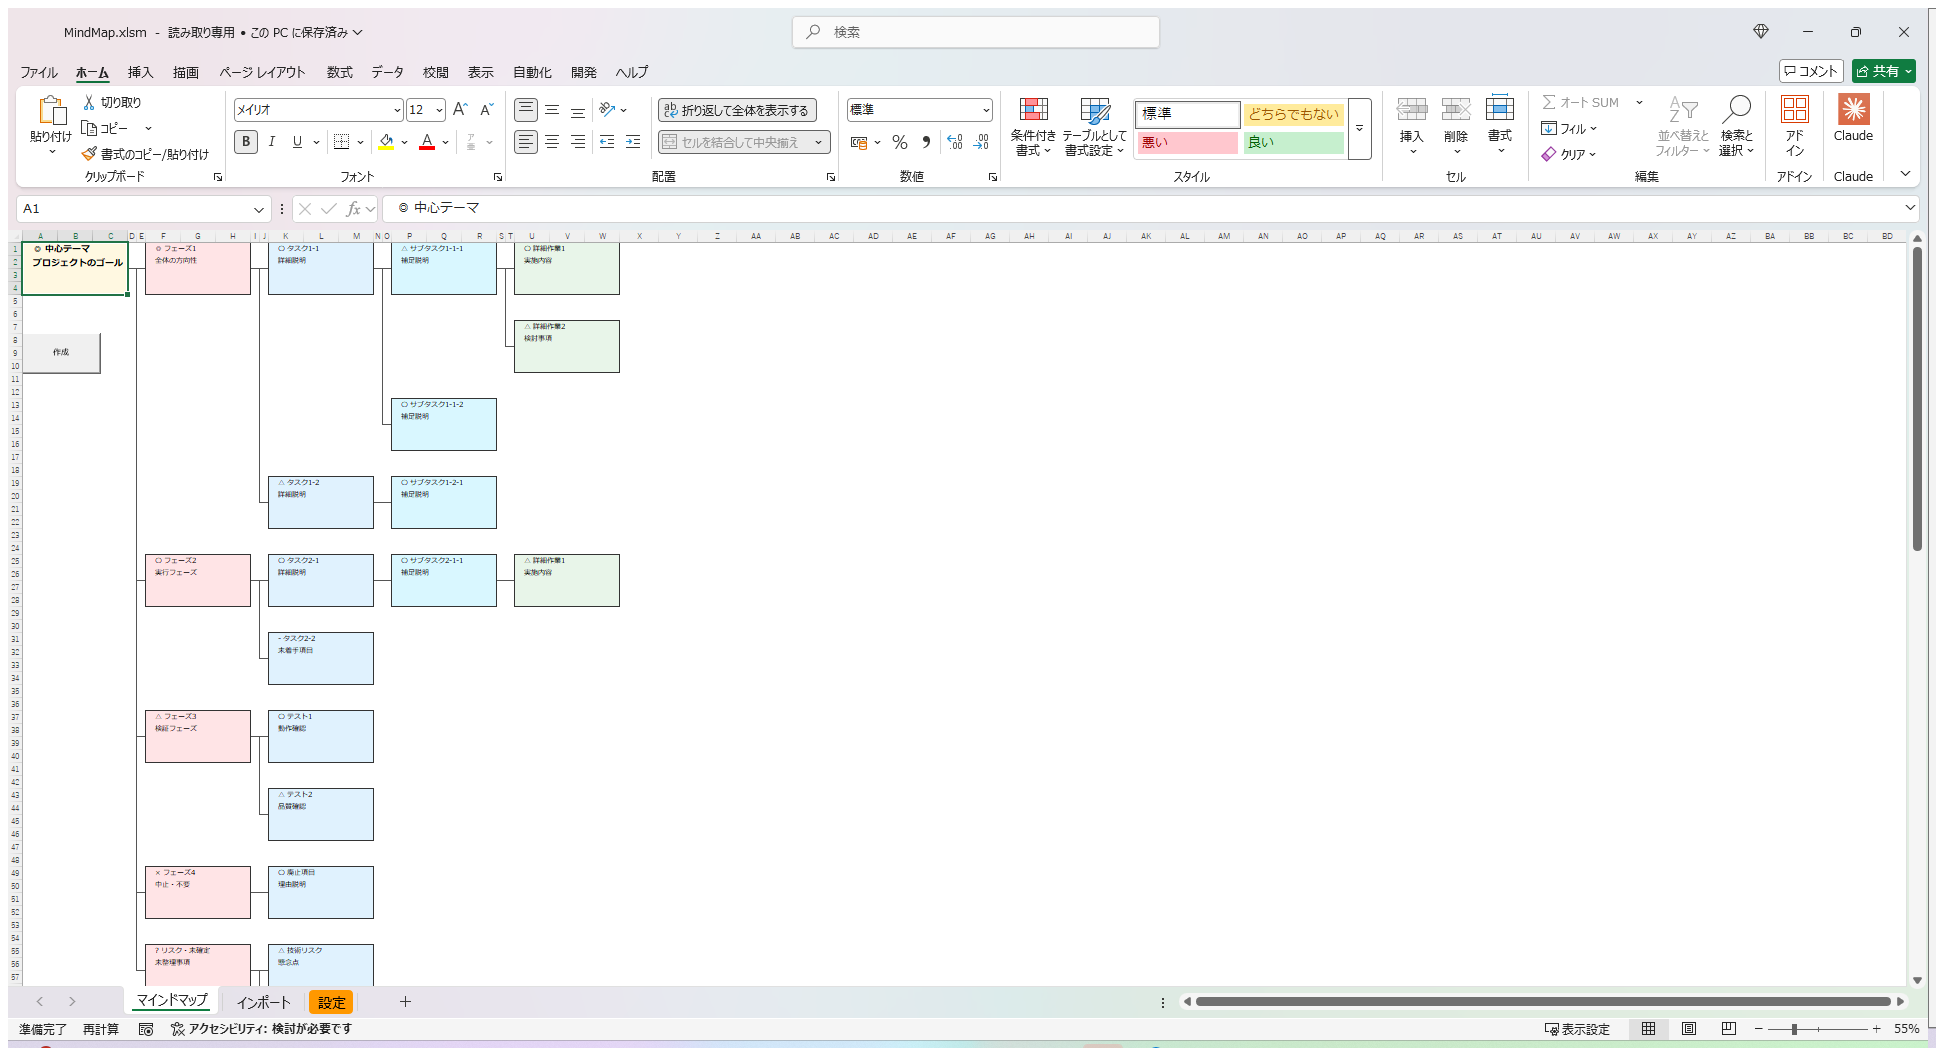Switch to the Page Layout ribbon tab
Image resolution: width=1936 pixels, height=1048 pixels.
pos(262,72)
